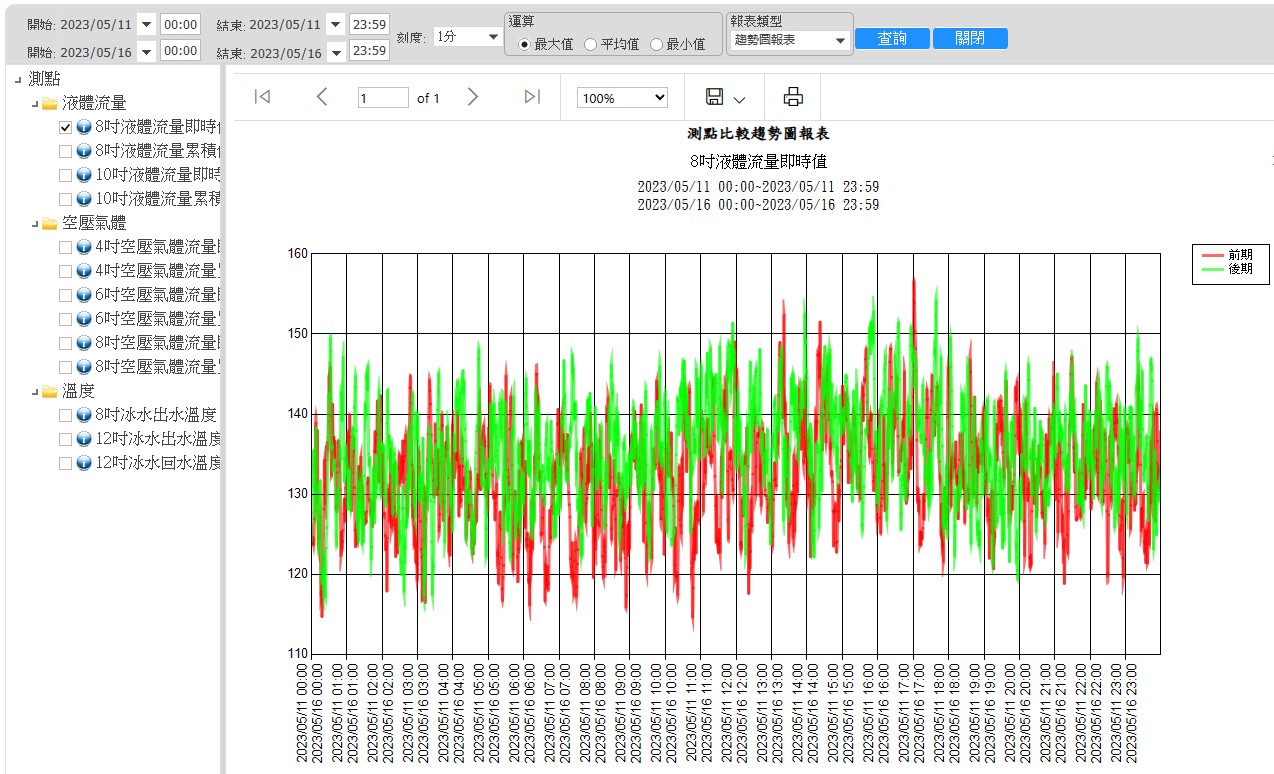Image resolution: width=1274 pixels, height=774 pixels.
Task: Click the 測點比較趨勢圖報表 report title
Action: [758, 134]
